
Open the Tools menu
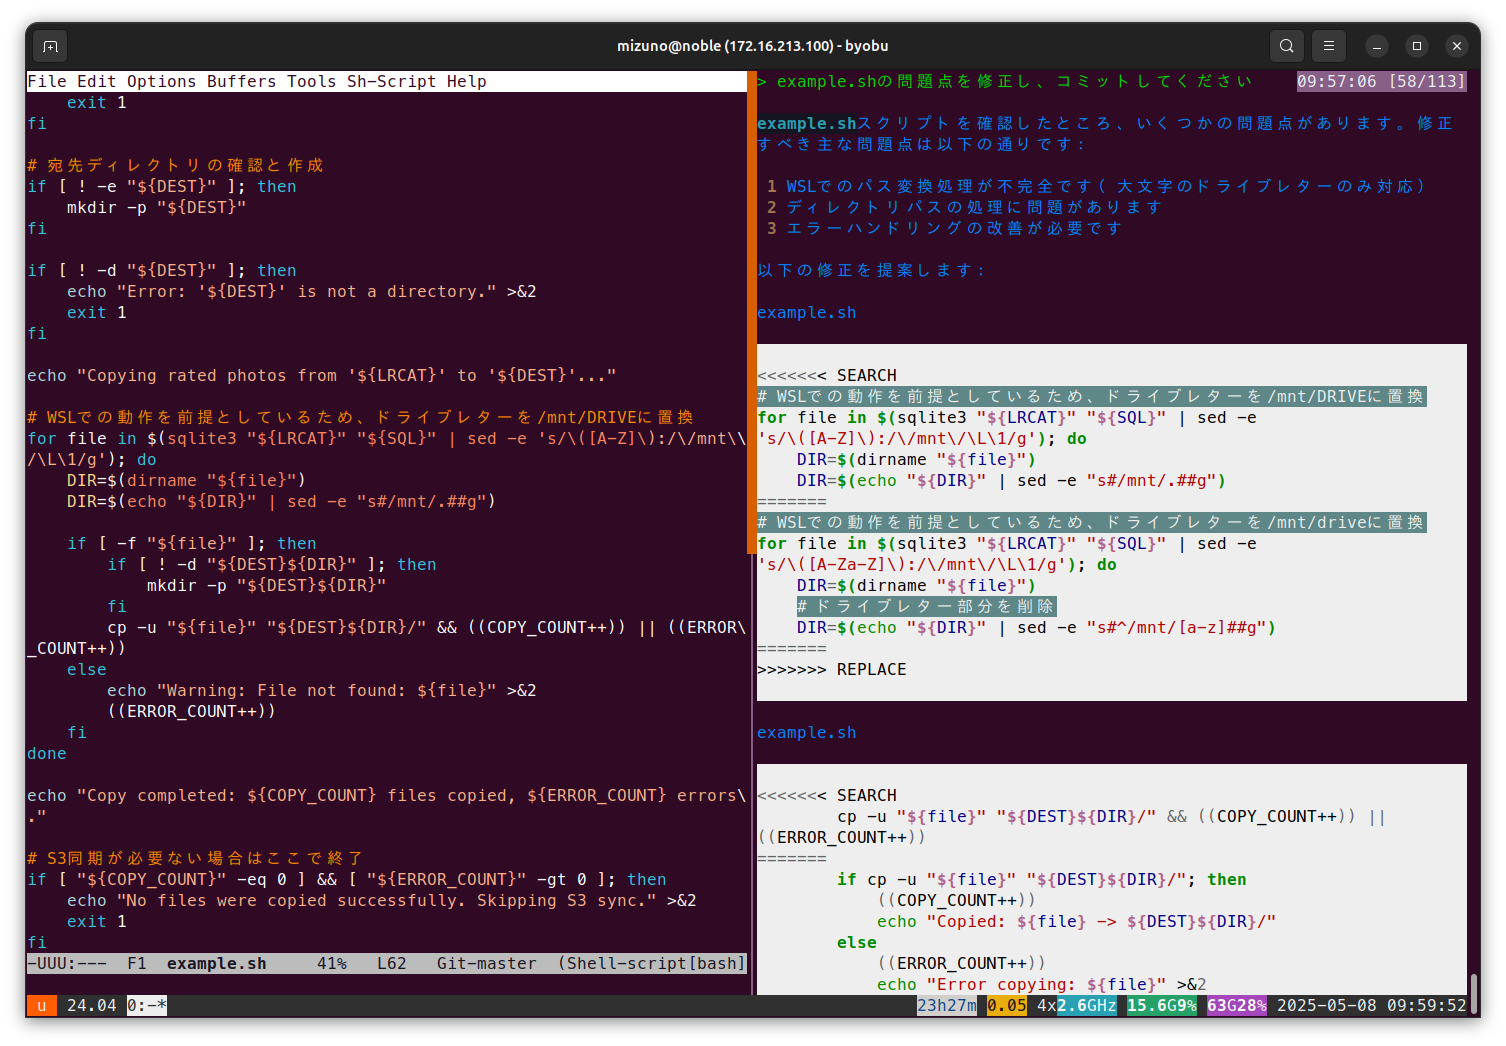click(x=311, y=82)
